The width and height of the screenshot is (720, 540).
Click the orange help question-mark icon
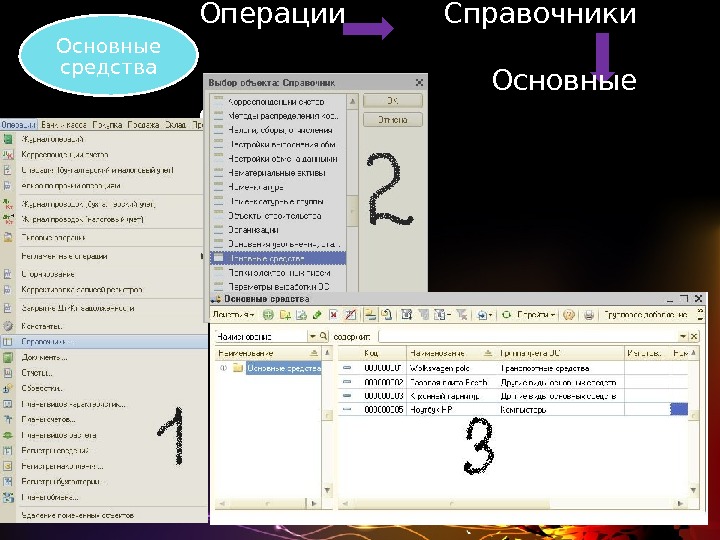(x=569, y=315)
